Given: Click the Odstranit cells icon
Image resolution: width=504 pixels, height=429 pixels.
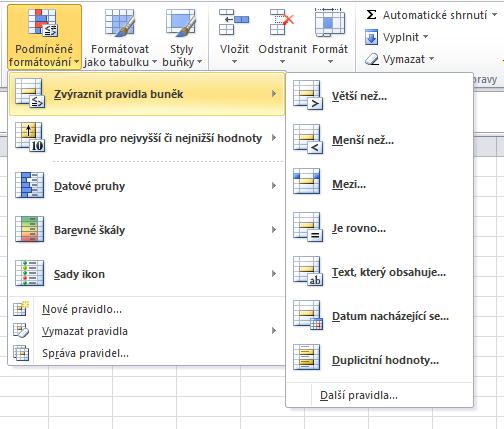Looking at the screenshot, I should 282,22.
